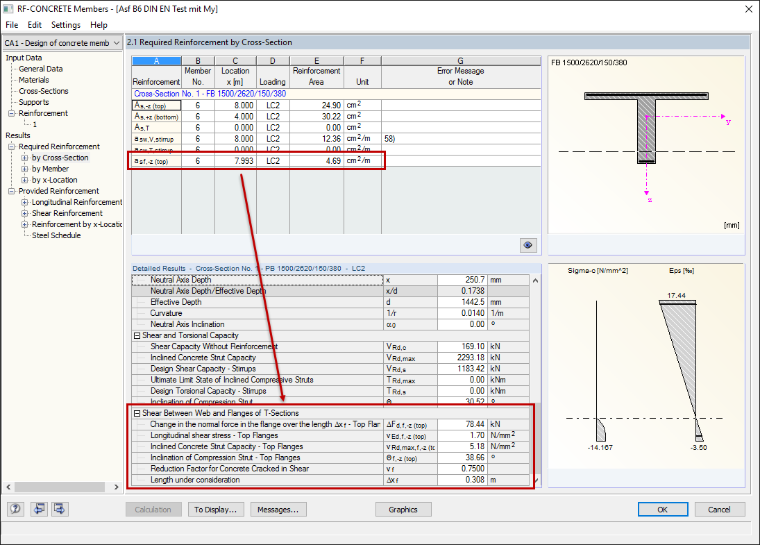
Task: Select Materials in the navigator
Action: (34, 80)
